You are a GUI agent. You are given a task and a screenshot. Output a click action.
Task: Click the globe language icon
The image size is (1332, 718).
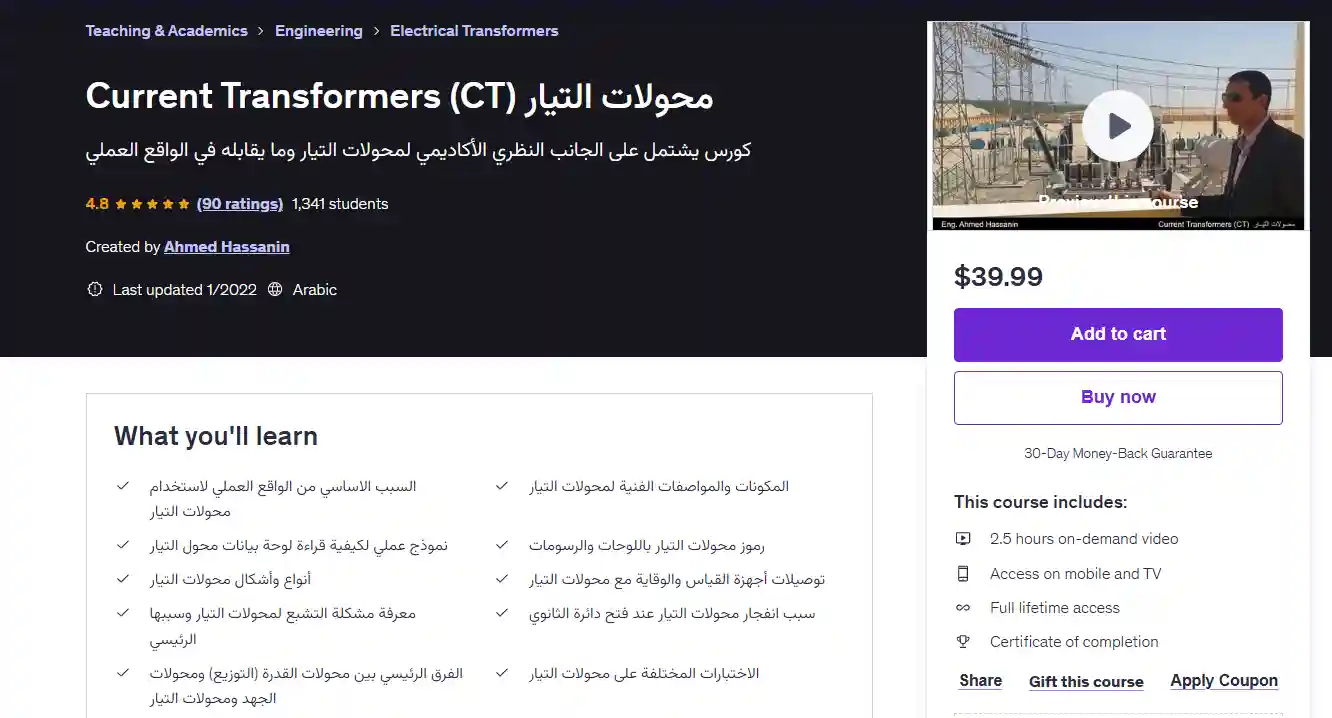click(276, 290)
